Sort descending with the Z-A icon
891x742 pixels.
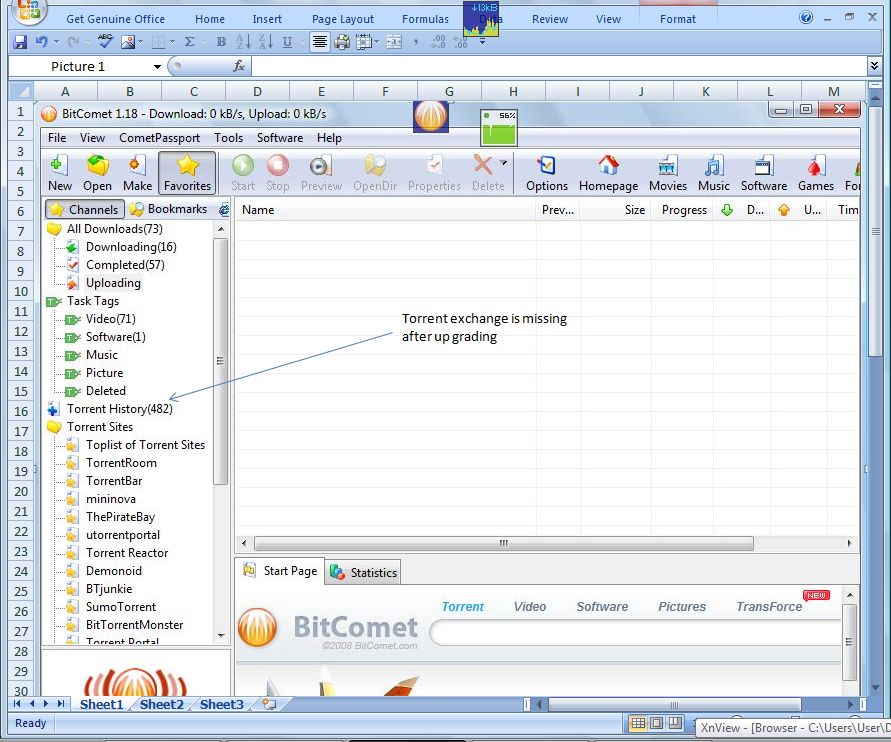click(x=265, y=41)
